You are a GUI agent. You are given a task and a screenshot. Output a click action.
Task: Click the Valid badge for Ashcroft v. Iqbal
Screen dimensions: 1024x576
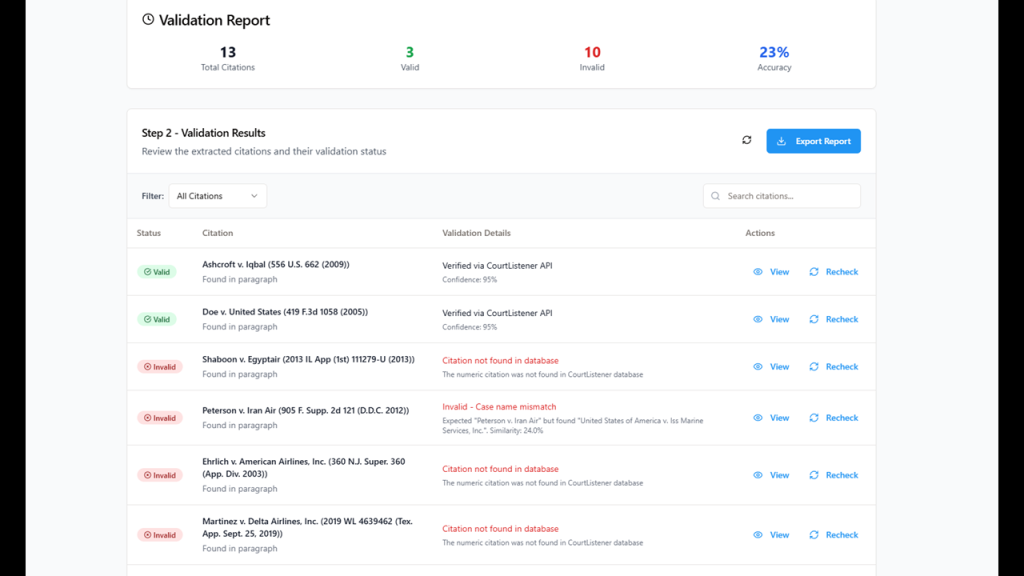[x=157, y=272]
